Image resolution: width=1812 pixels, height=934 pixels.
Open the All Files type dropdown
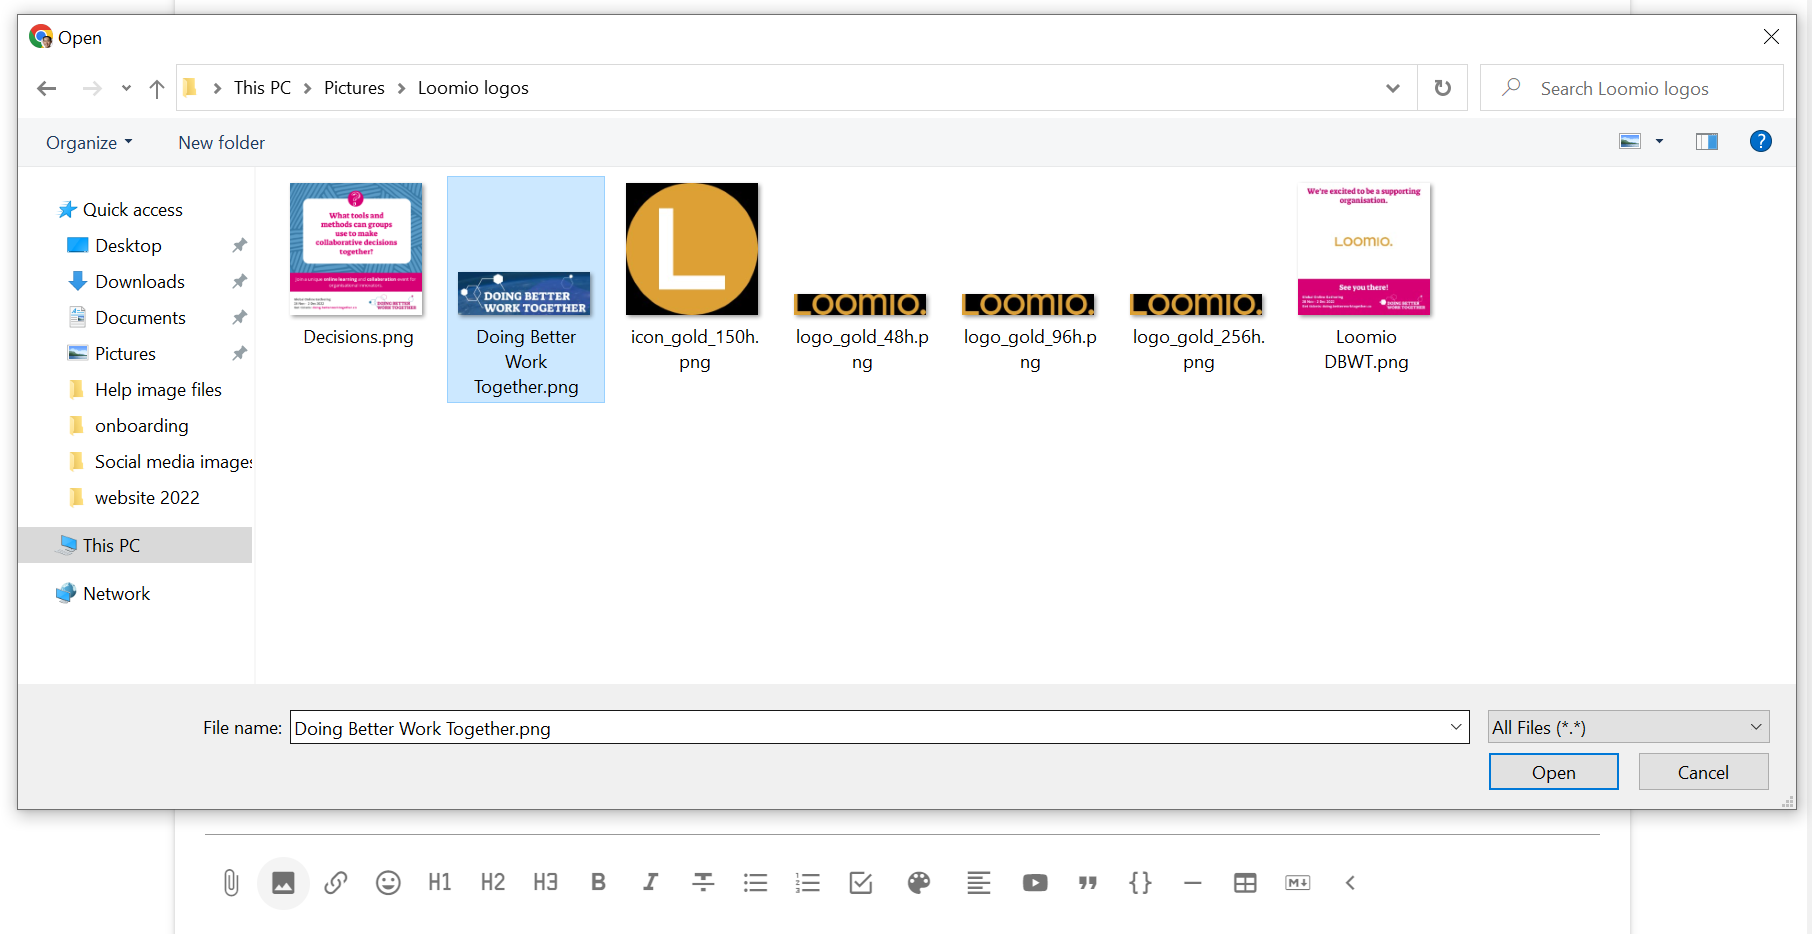(x=1627, y=727)
